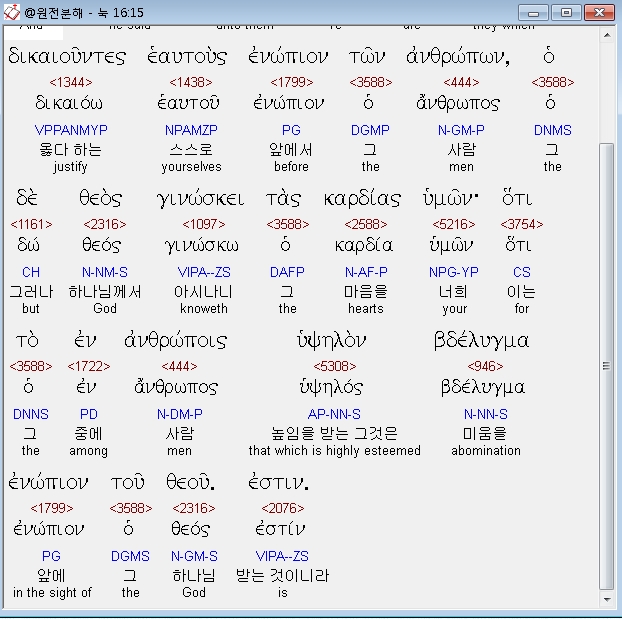Click the English gloss 'before'

pos(291,167)
